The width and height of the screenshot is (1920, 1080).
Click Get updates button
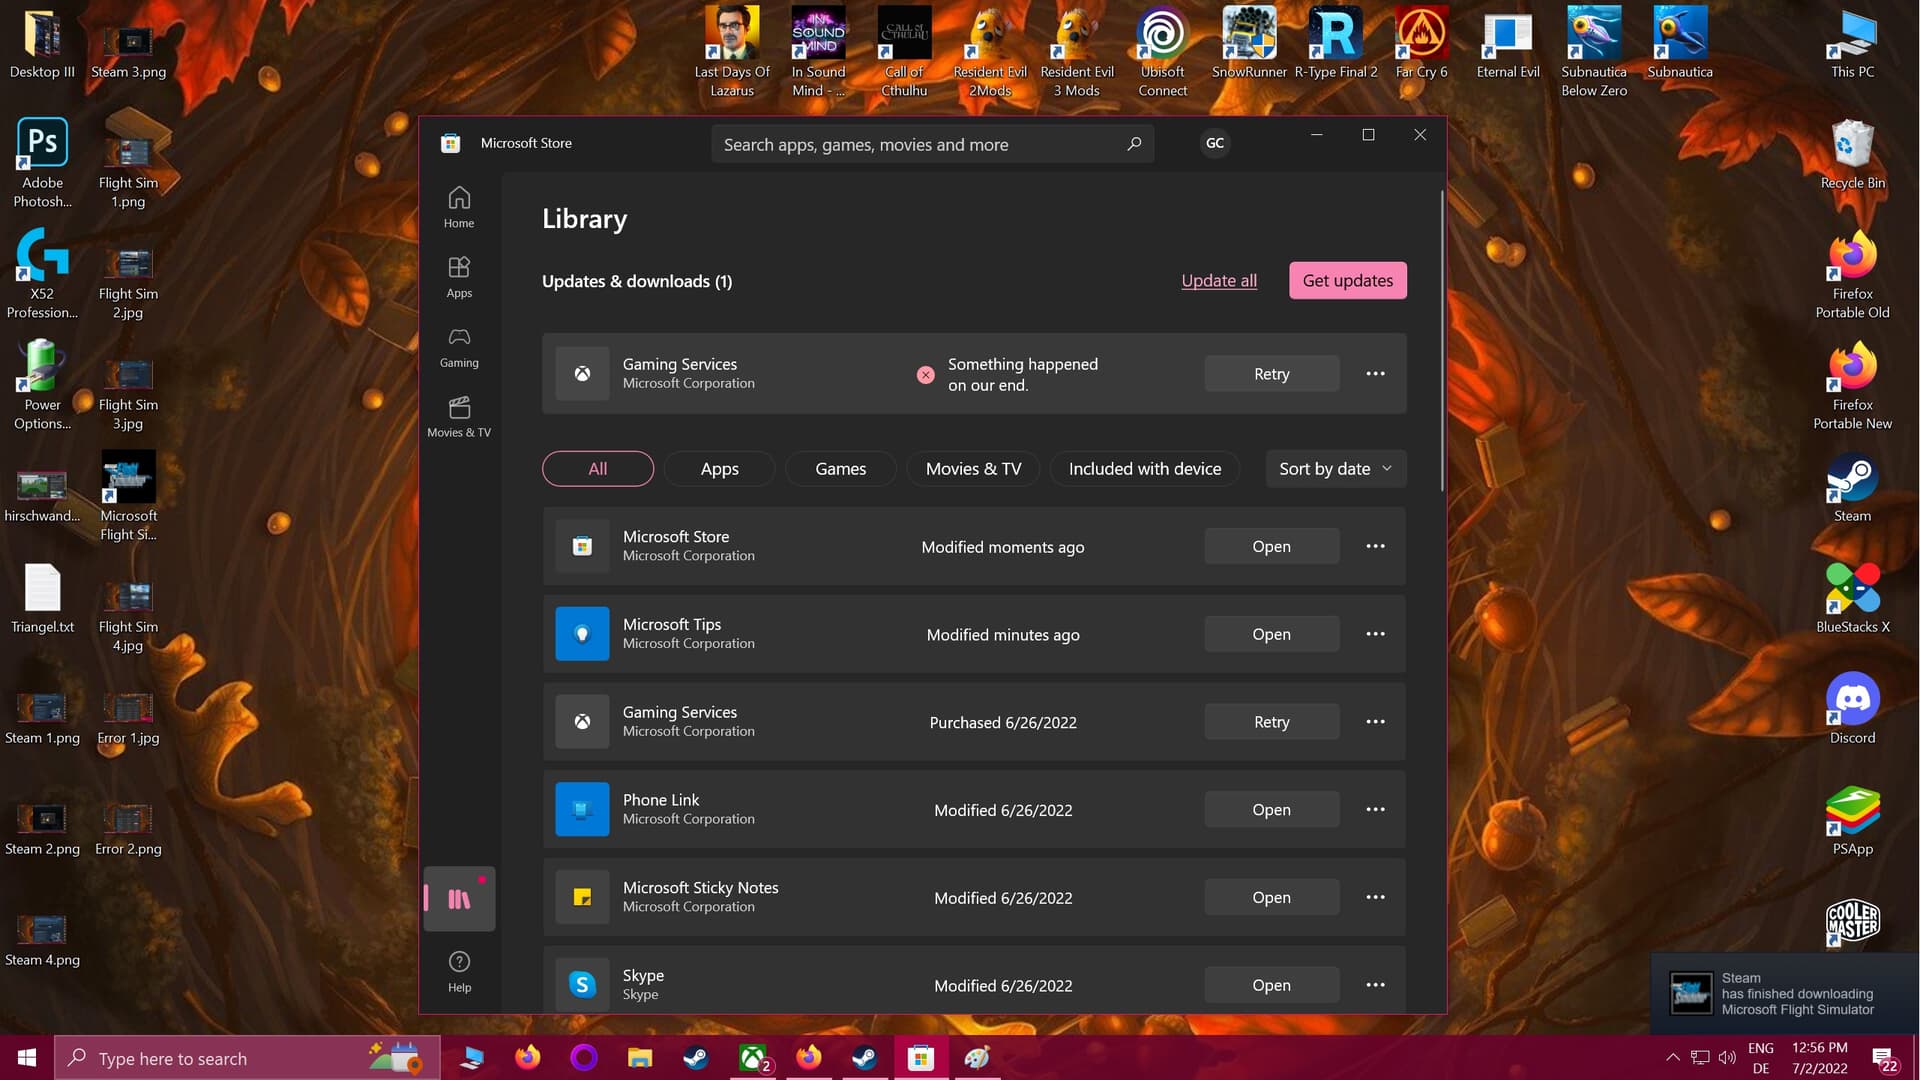coord(1348,280)
